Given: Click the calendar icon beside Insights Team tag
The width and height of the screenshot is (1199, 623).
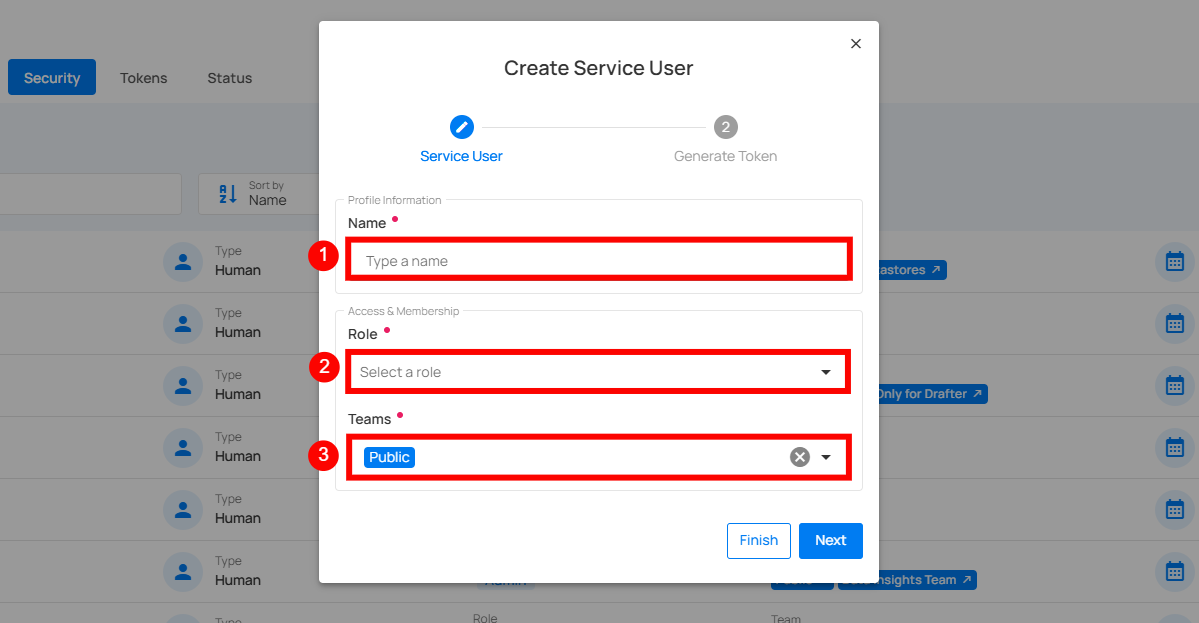Looking at the screenshot, I should (x=1174, y=571).
